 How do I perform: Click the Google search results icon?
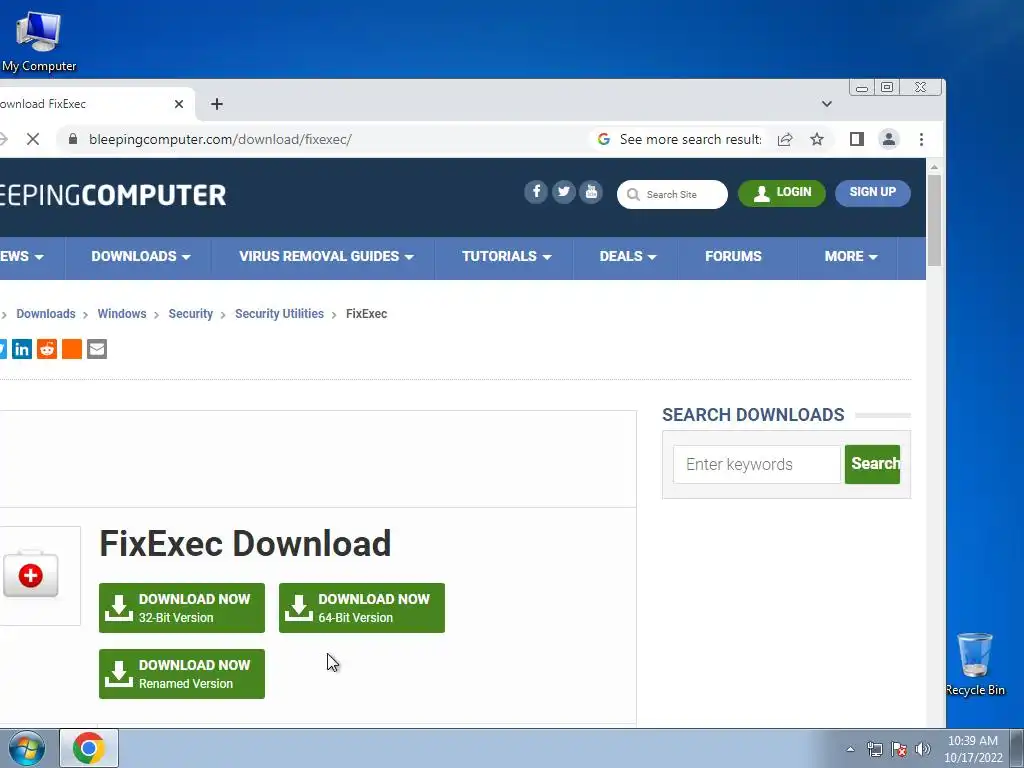coord(603,139)
